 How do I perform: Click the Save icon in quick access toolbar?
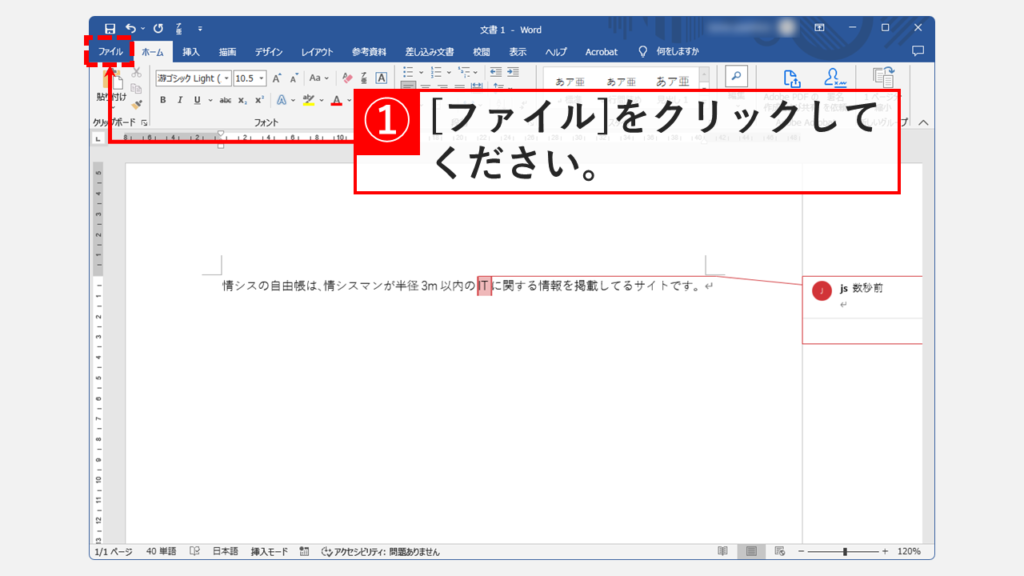point(110,29)
